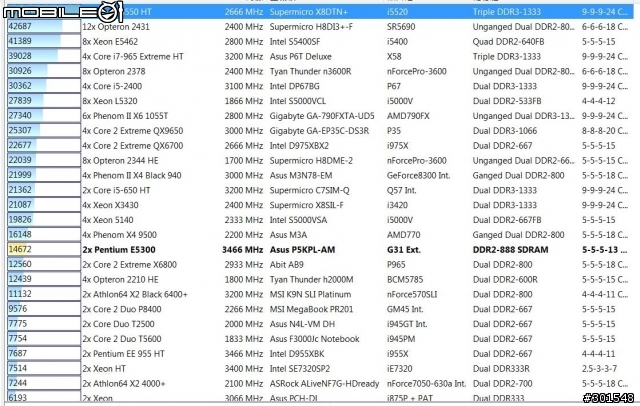Click the highlighted 14672 score bar
Viewport: 640px width, 406px height.
click(x=44, y=249)
